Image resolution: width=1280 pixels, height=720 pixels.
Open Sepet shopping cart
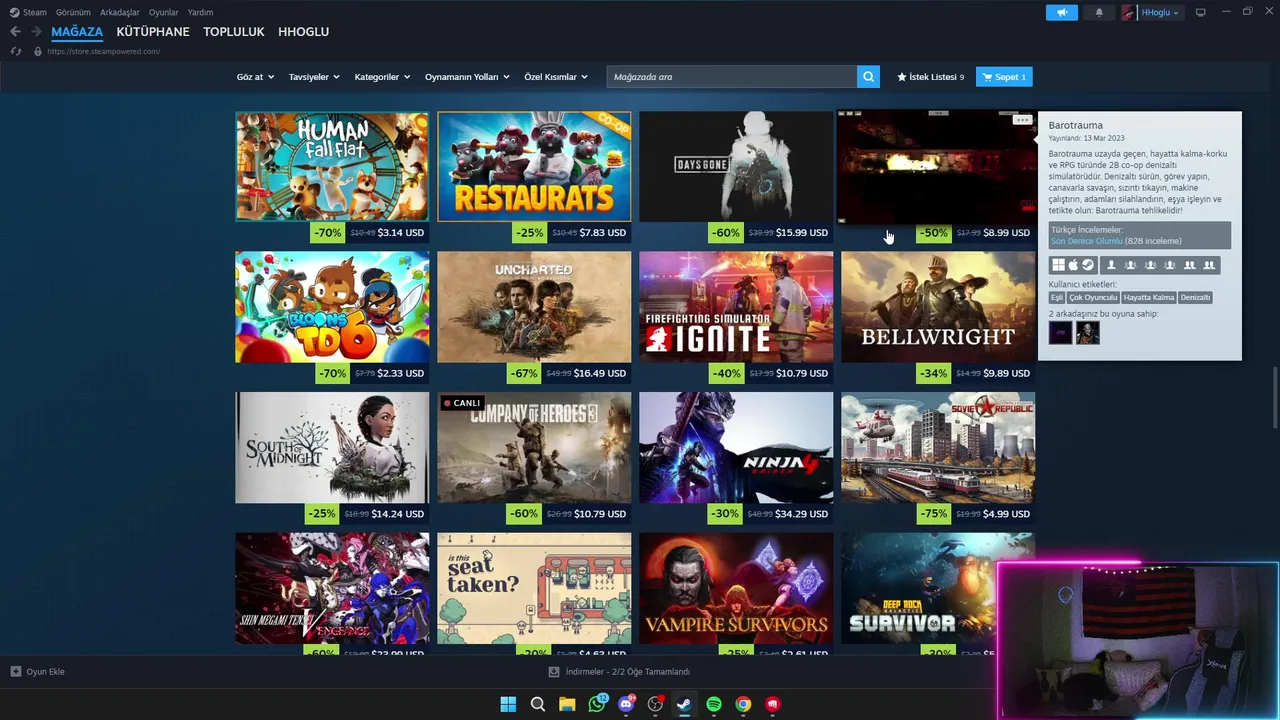click(x=1004, y=77)
